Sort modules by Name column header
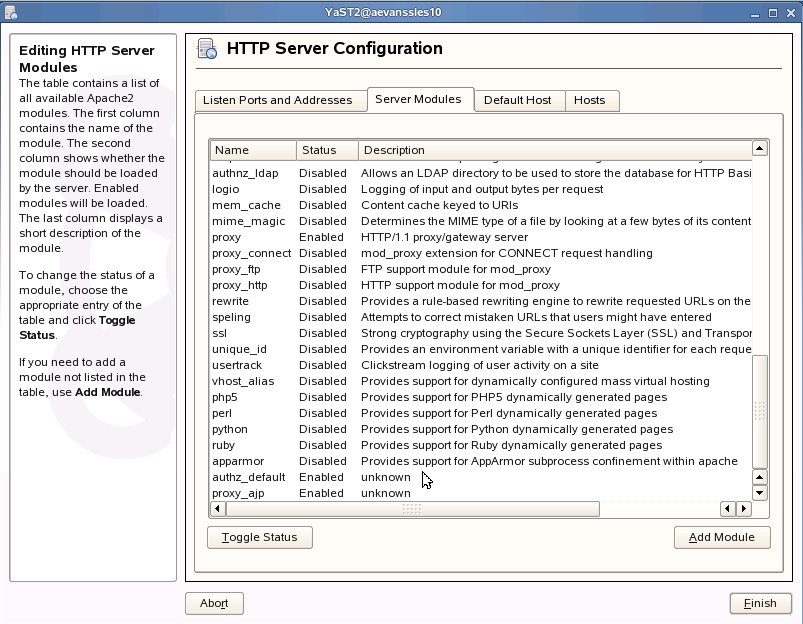 [x=253, y=150]
